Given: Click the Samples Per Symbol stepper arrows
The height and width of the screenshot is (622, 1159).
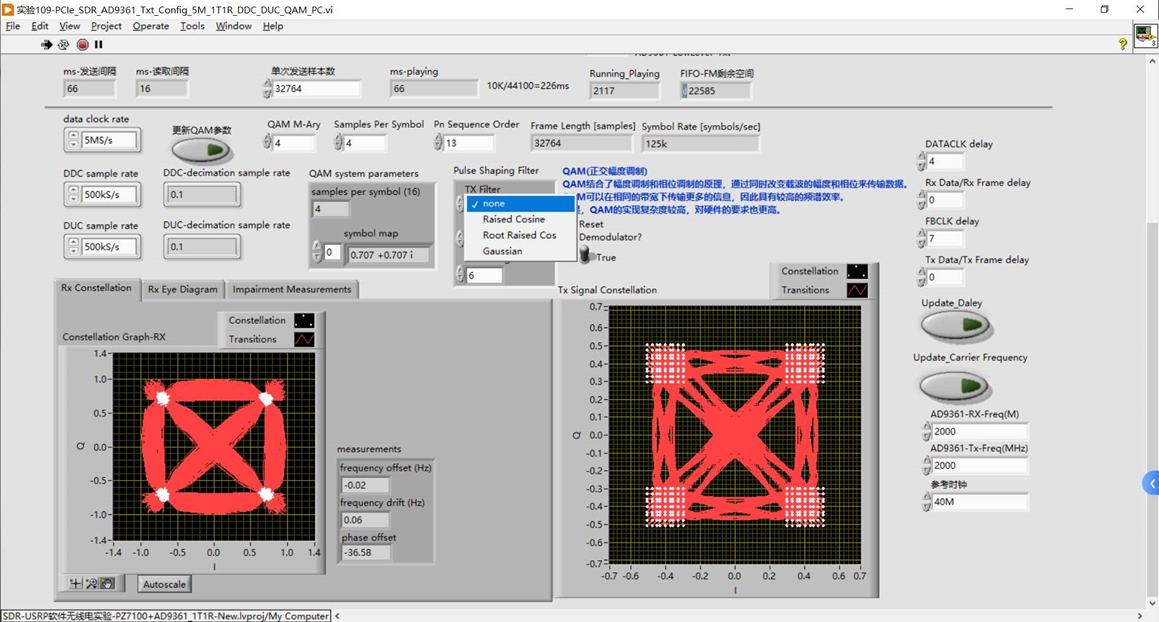Looking at the screenshot, I should 338,142.
